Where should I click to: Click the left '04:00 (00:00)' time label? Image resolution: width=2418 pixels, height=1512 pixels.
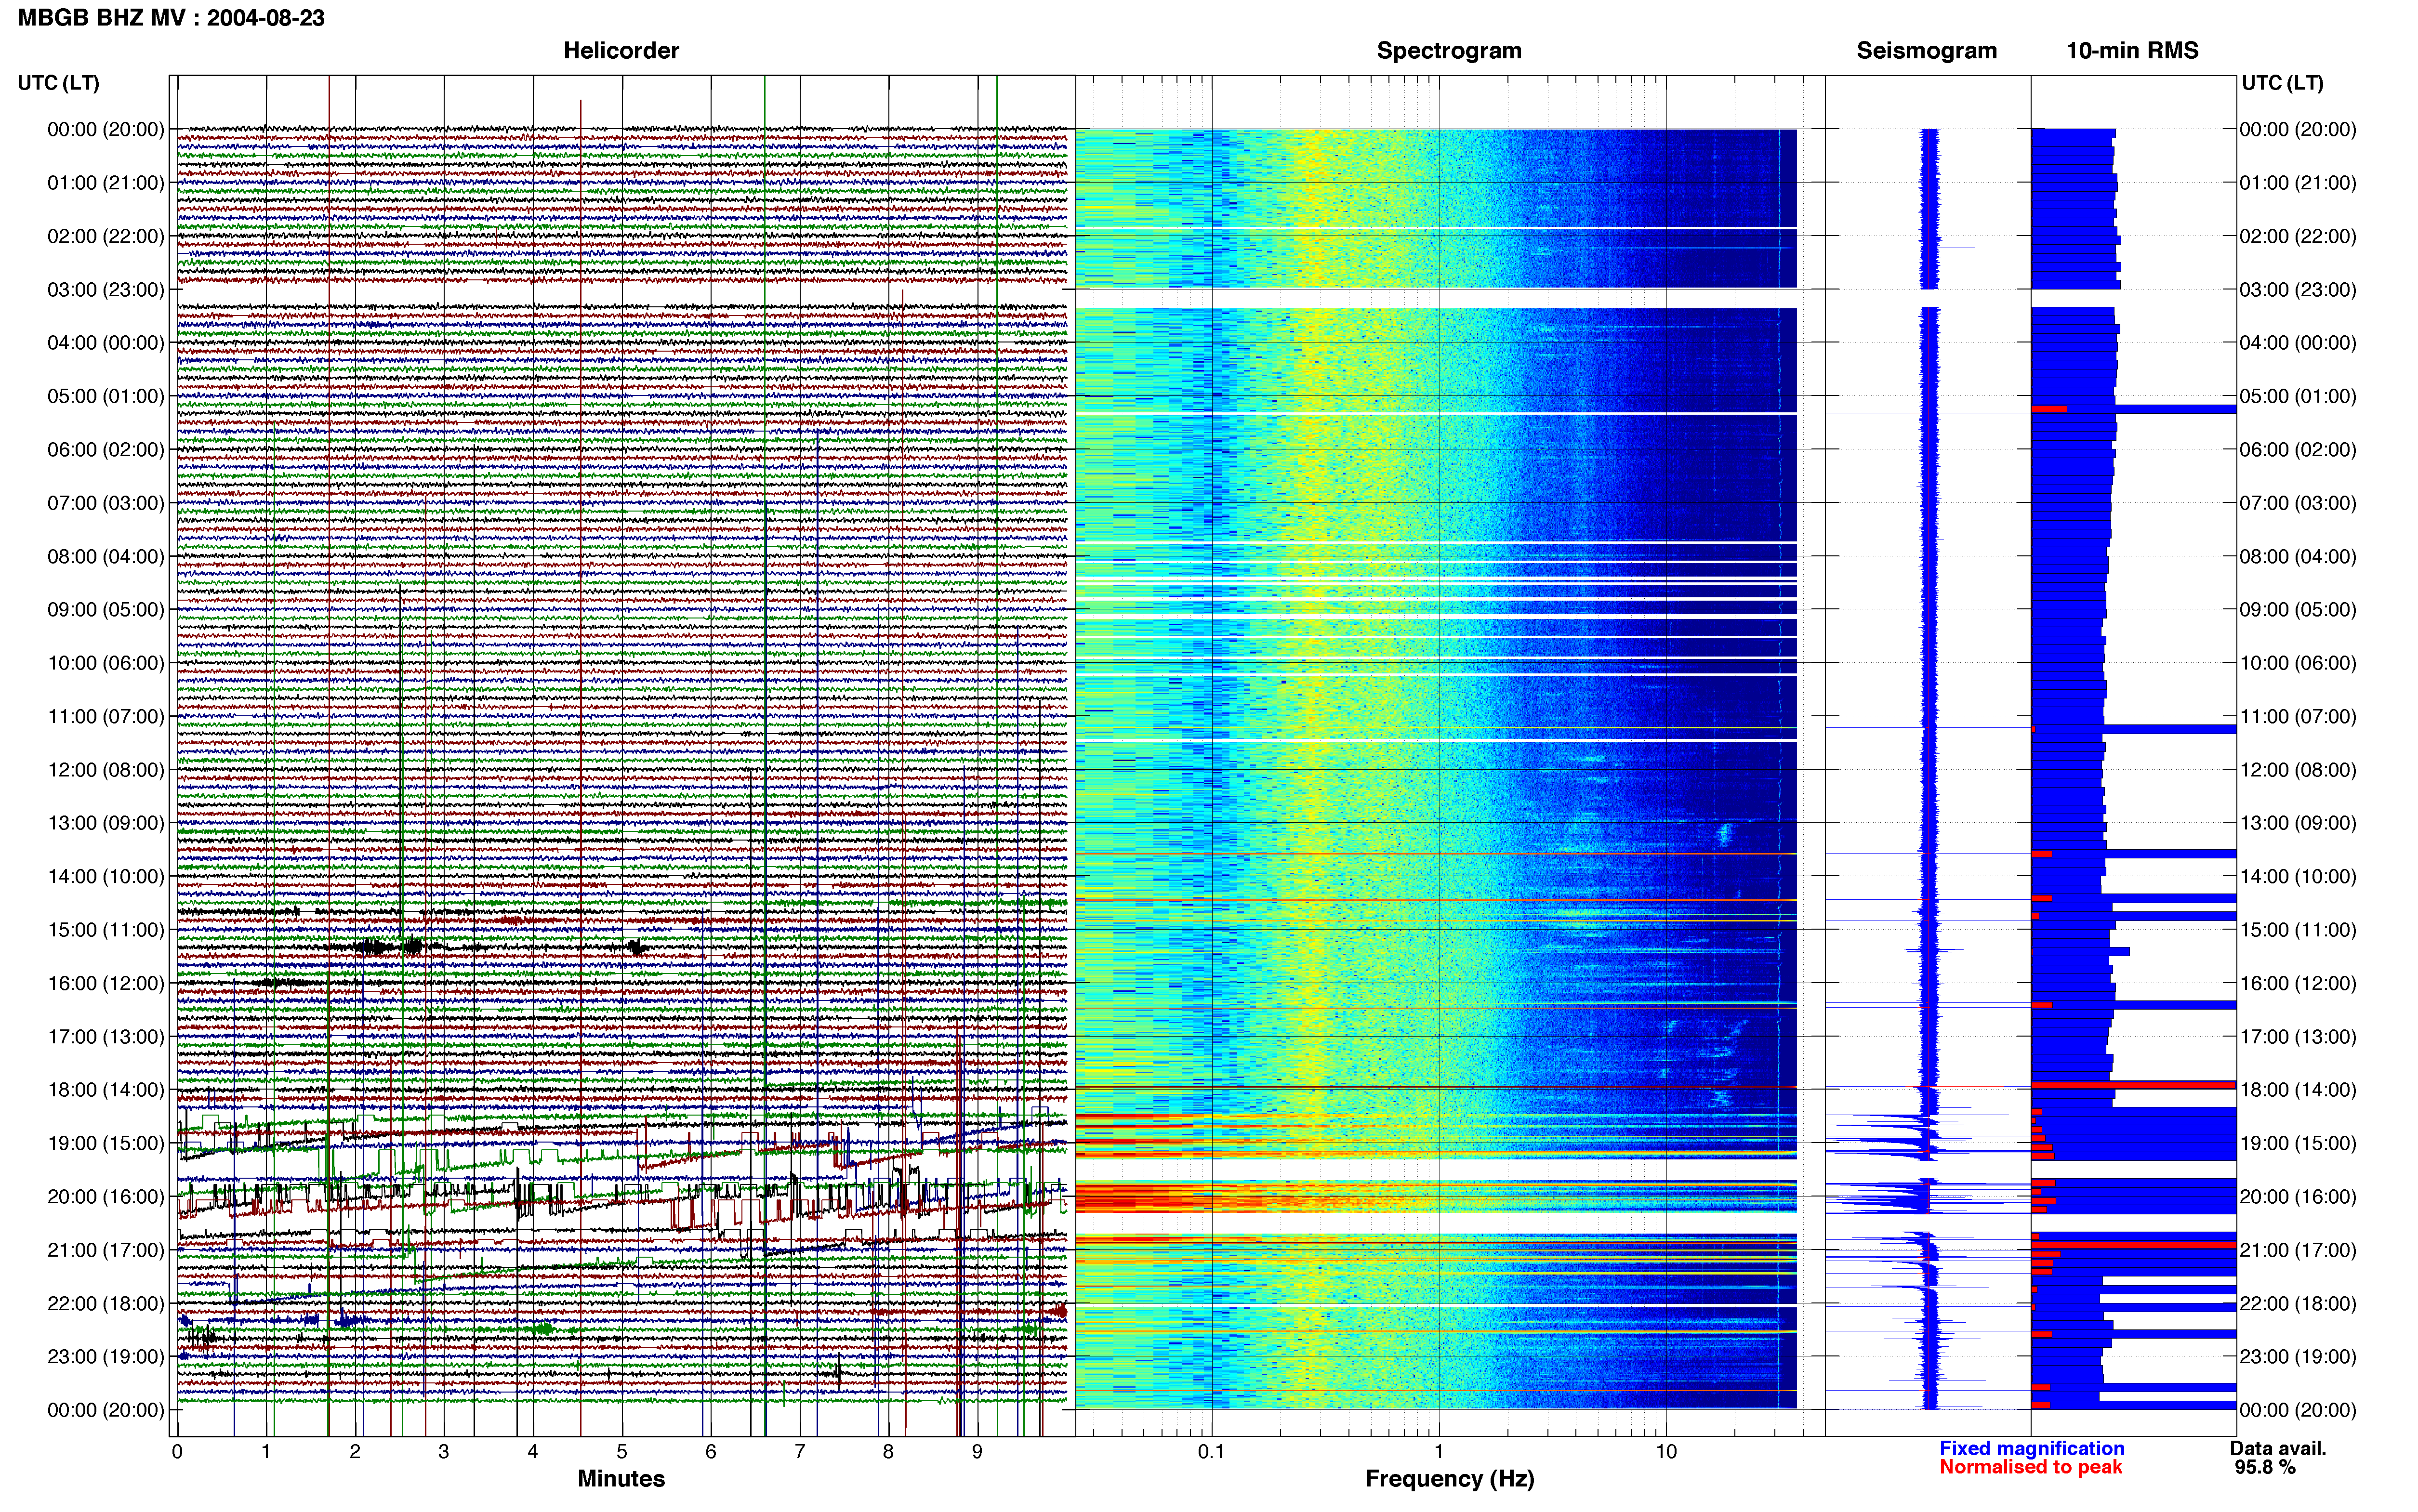pos(106,343)
